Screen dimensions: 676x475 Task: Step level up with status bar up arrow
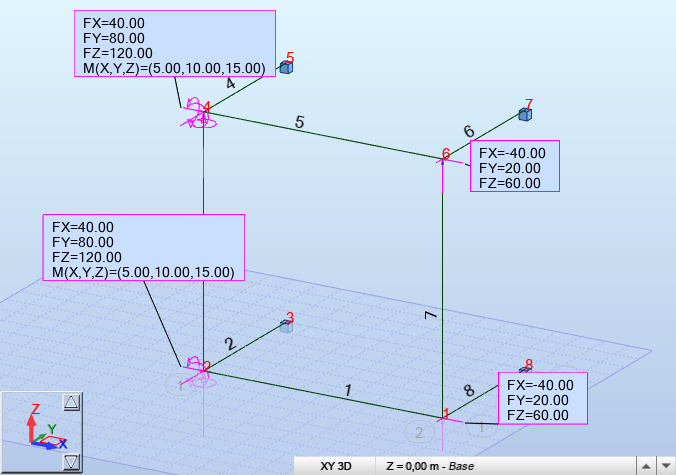tap(646, 466)
